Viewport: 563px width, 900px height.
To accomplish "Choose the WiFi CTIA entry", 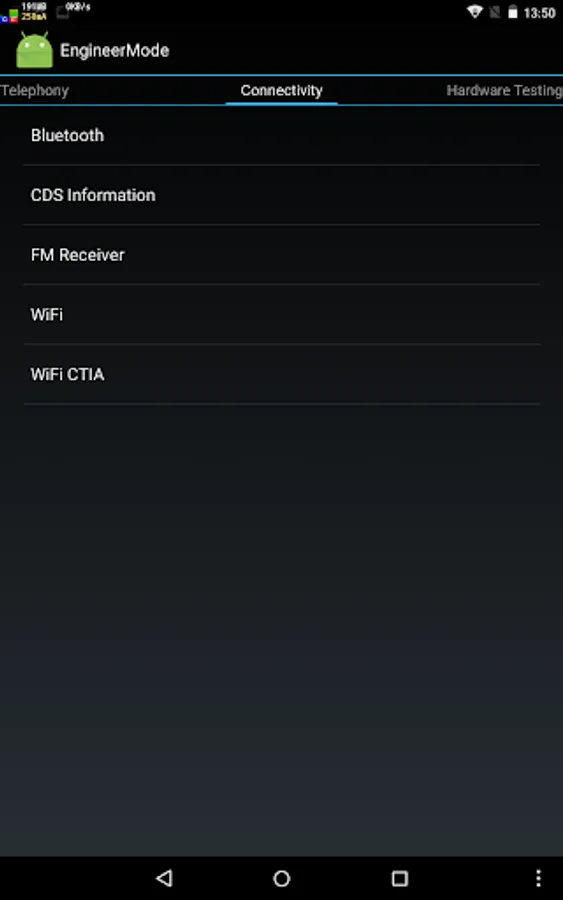I will (x=281, y=374).
